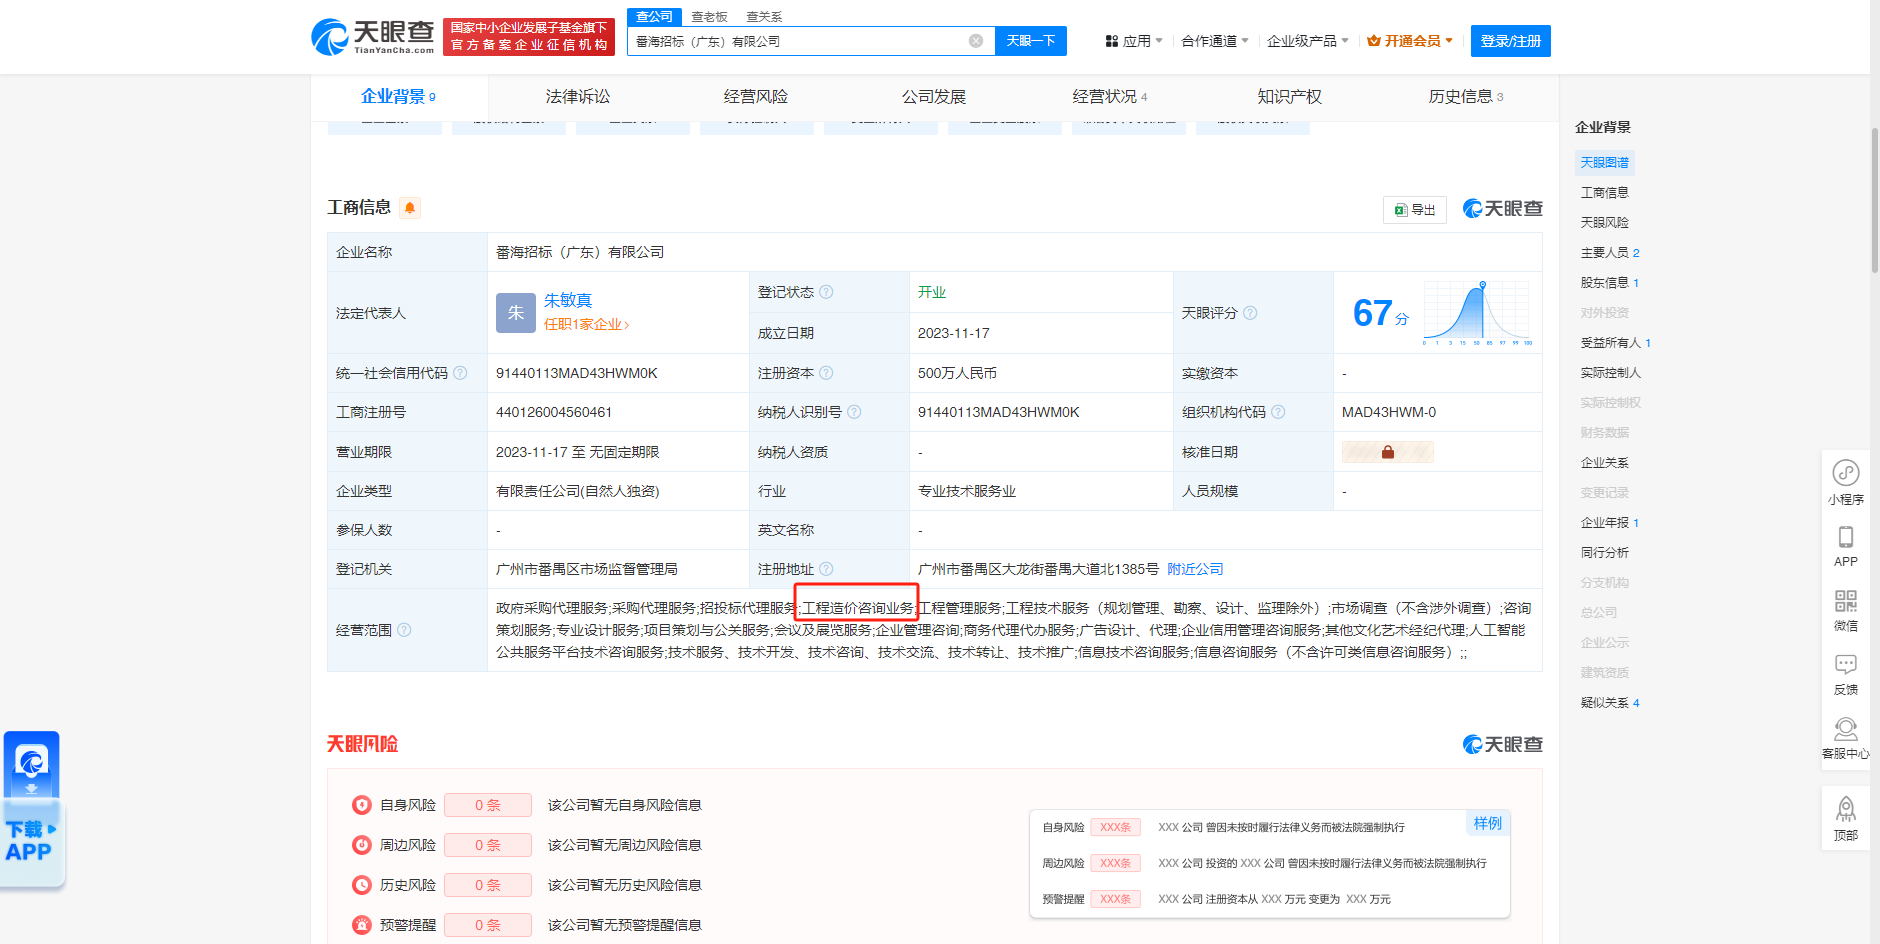Clear the search field with X icon
The height and width of the screenshot is (944, 1880).
[976, 41]
